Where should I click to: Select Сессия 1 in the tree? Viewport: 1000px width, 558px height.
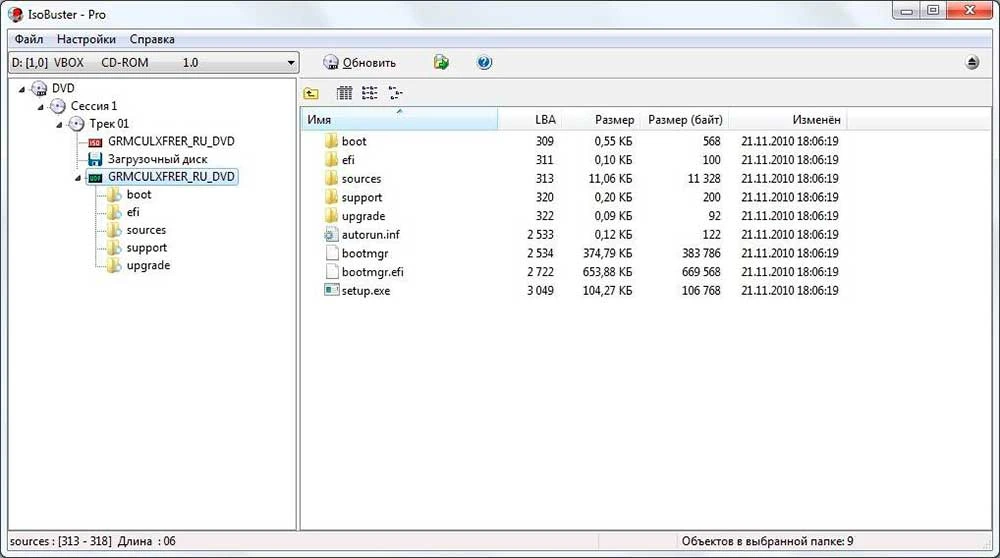tap(94, 106)
